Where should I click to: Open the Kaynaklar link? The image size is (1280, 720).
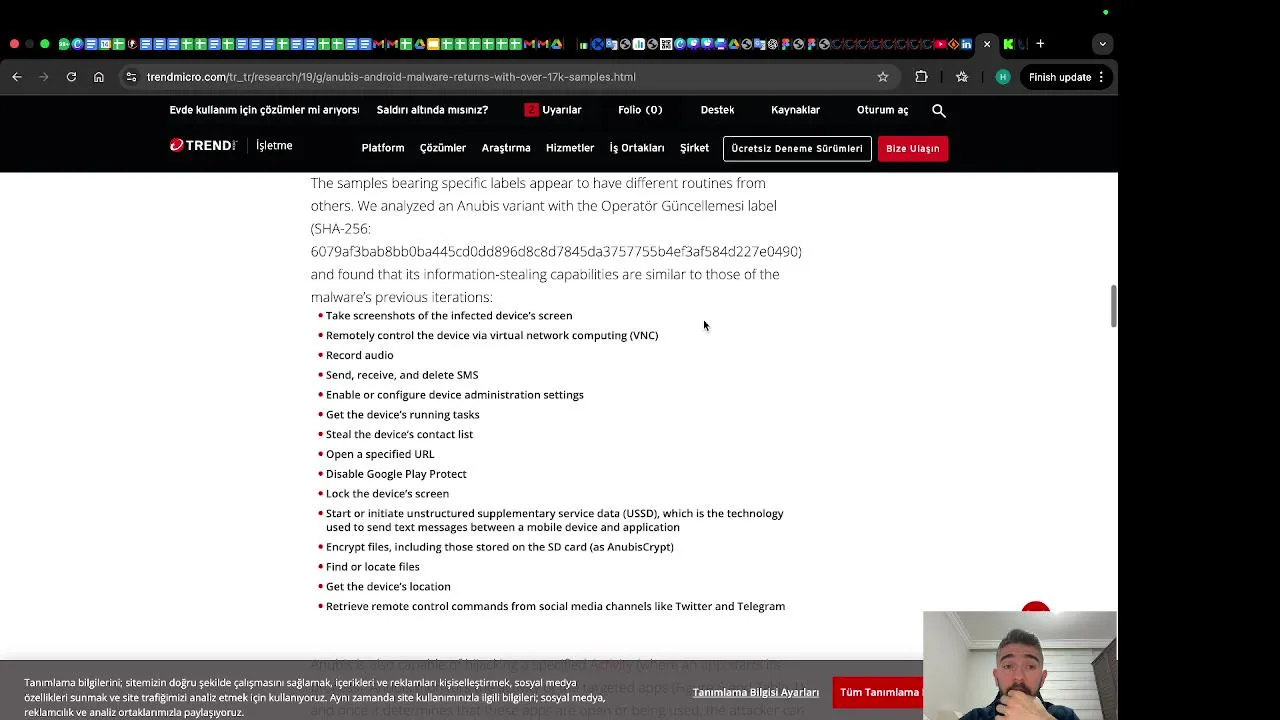coord(795,110)
